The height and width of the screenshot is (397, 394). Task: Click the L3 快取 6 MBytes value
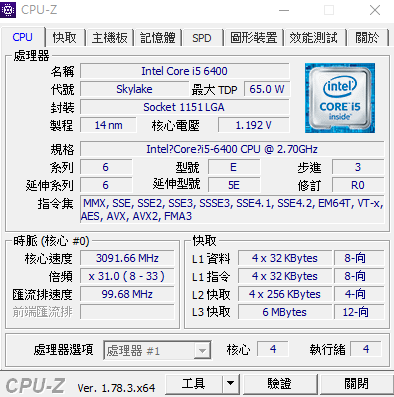(285, 312)
